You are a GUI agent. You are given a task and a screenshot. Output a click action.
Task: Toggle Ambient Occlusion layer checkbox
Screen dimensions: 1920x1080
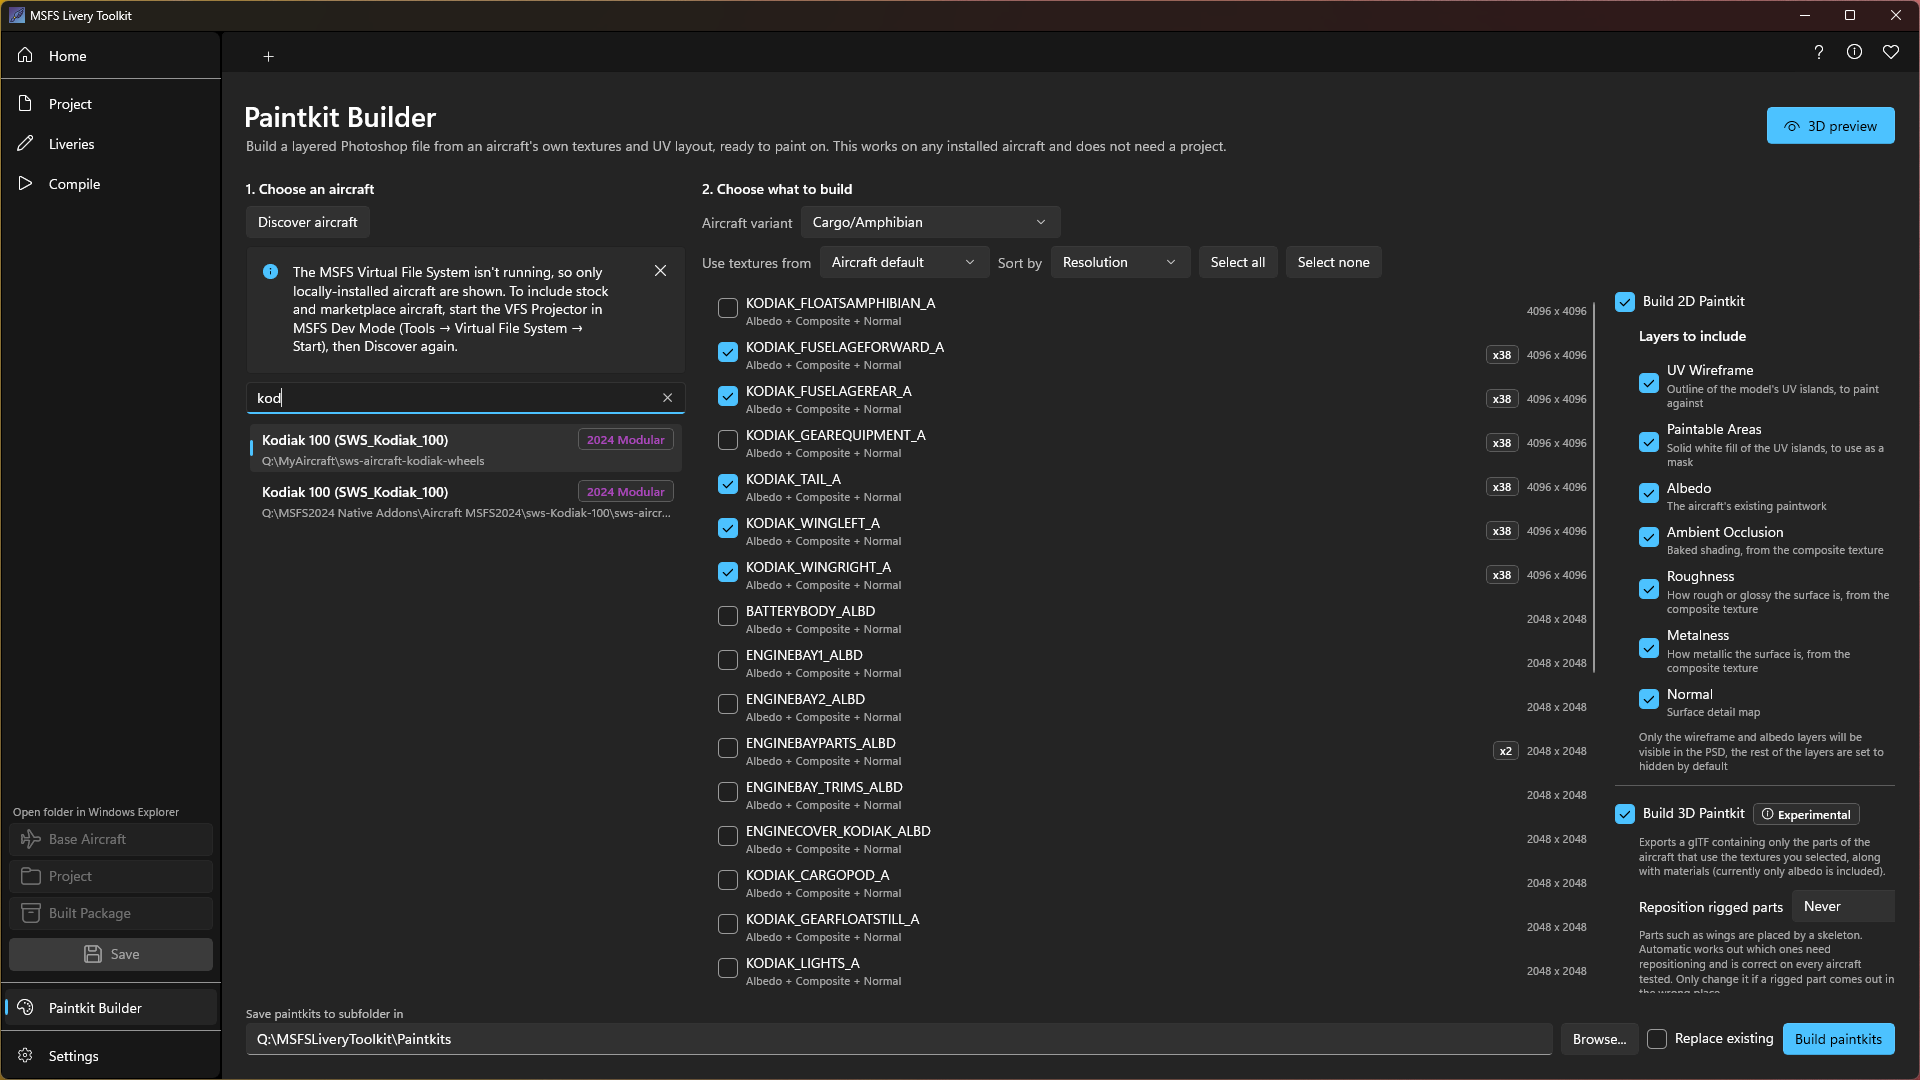click(1649, 537)
